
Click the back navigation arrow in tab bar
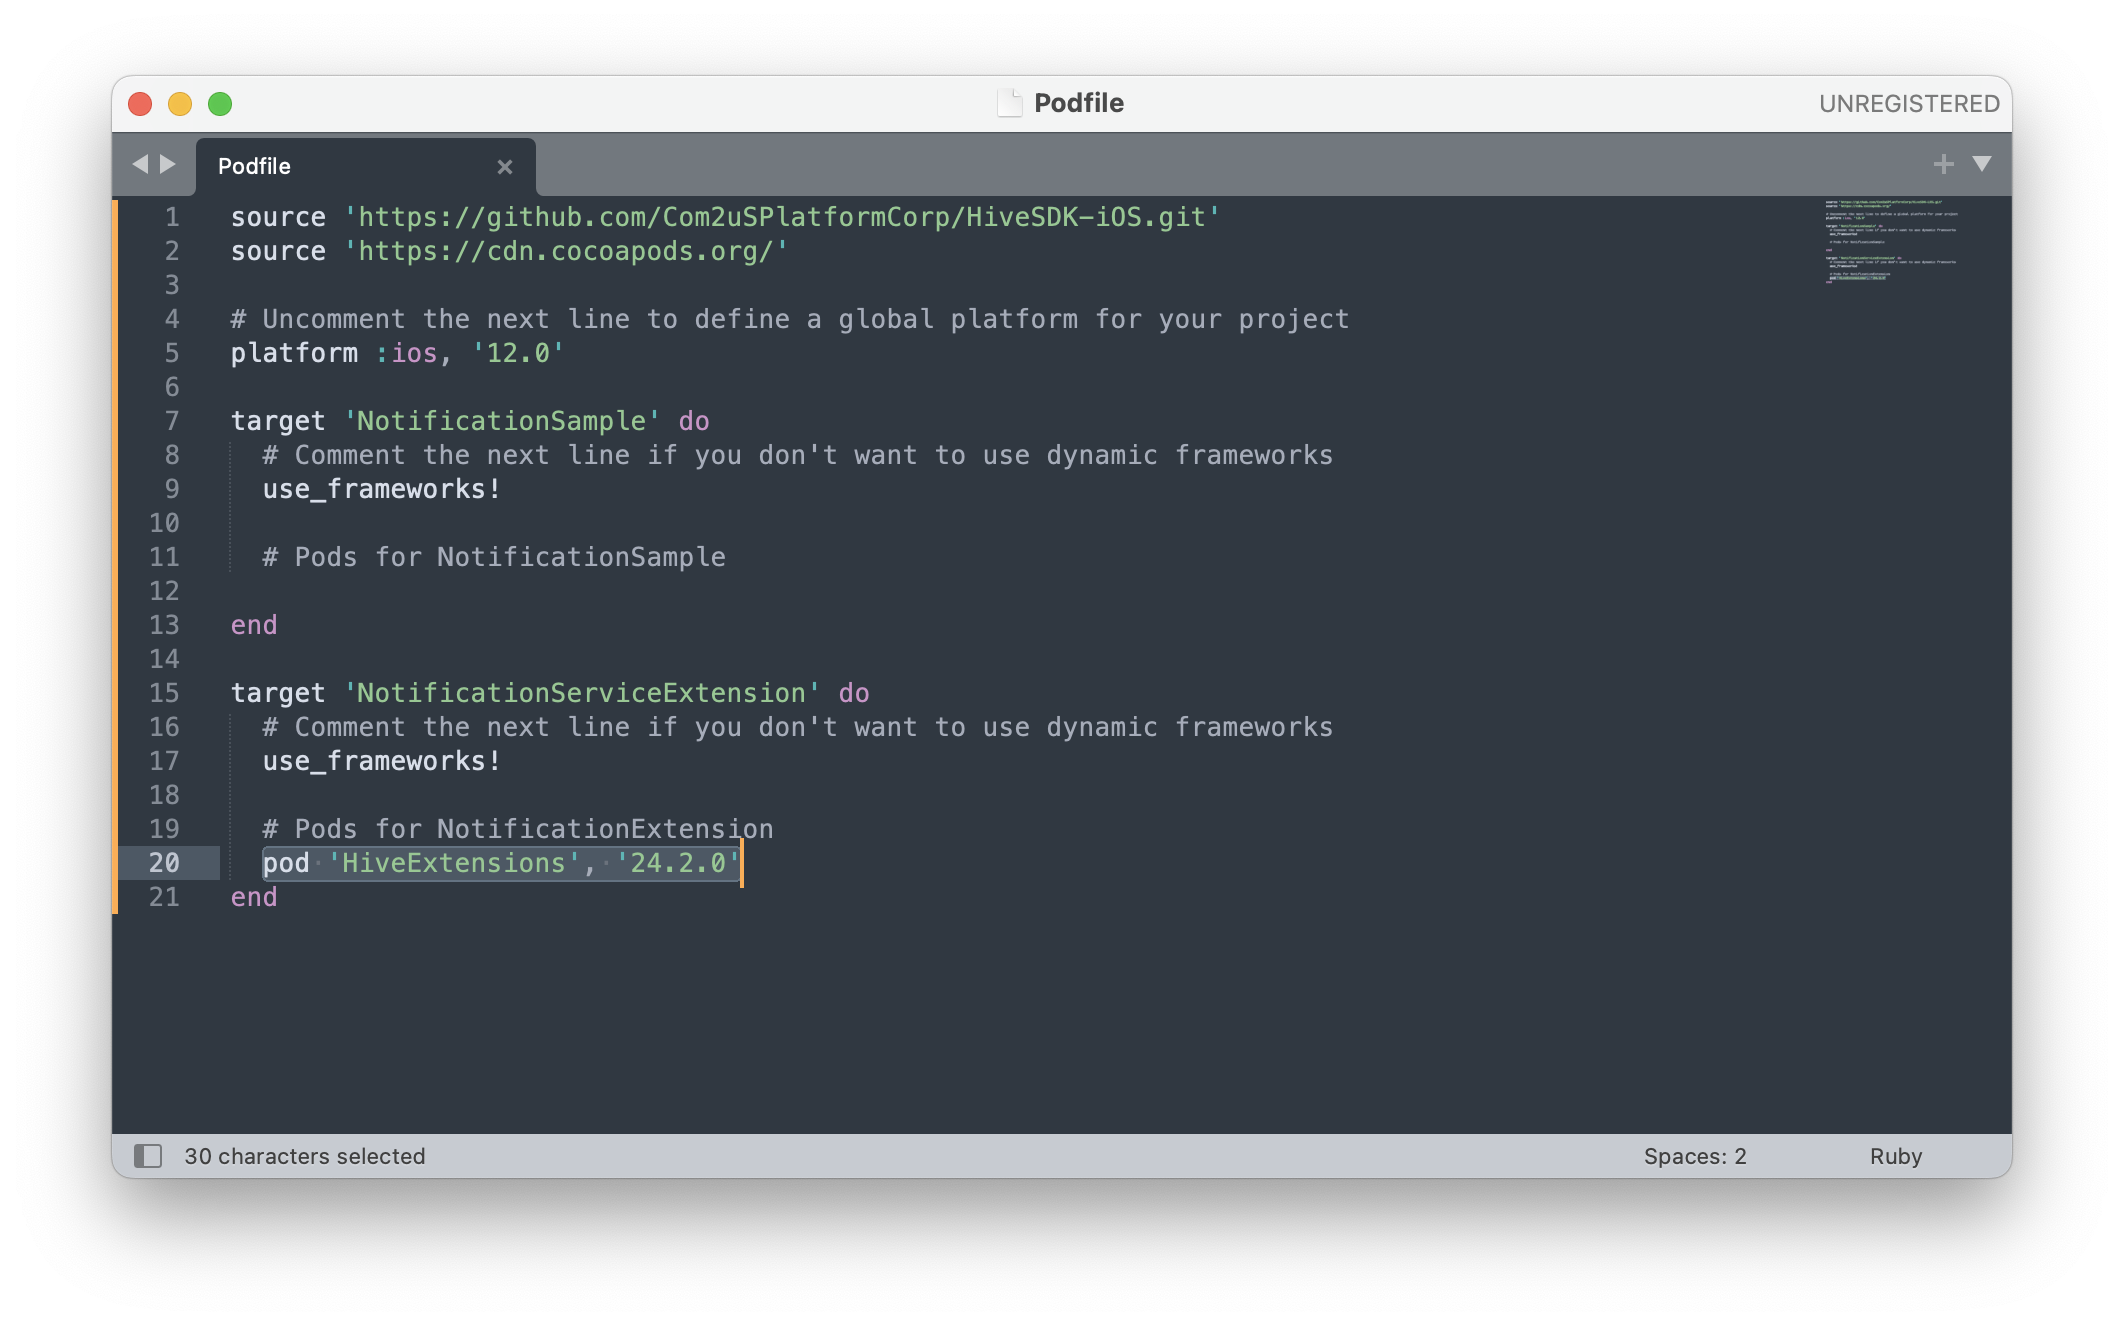click(x=140, y=164)
